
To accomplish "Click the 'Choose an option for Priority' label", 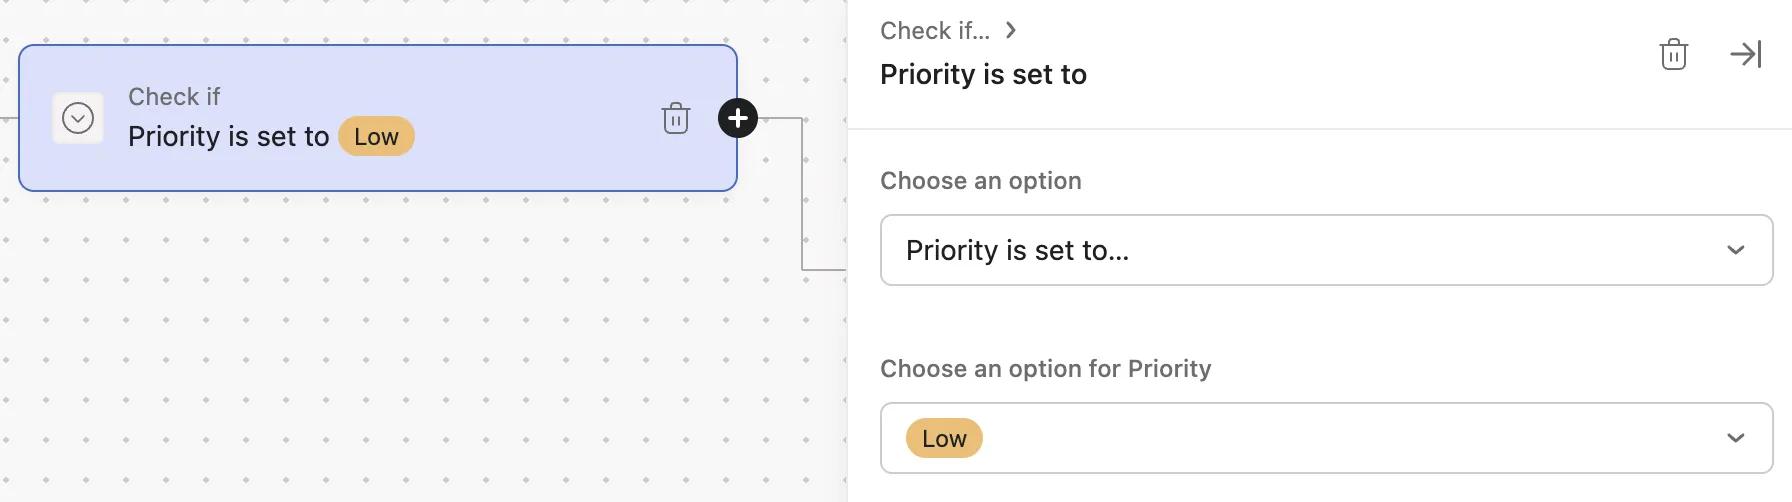I will pyautogui.click(x=1045, y=369).
